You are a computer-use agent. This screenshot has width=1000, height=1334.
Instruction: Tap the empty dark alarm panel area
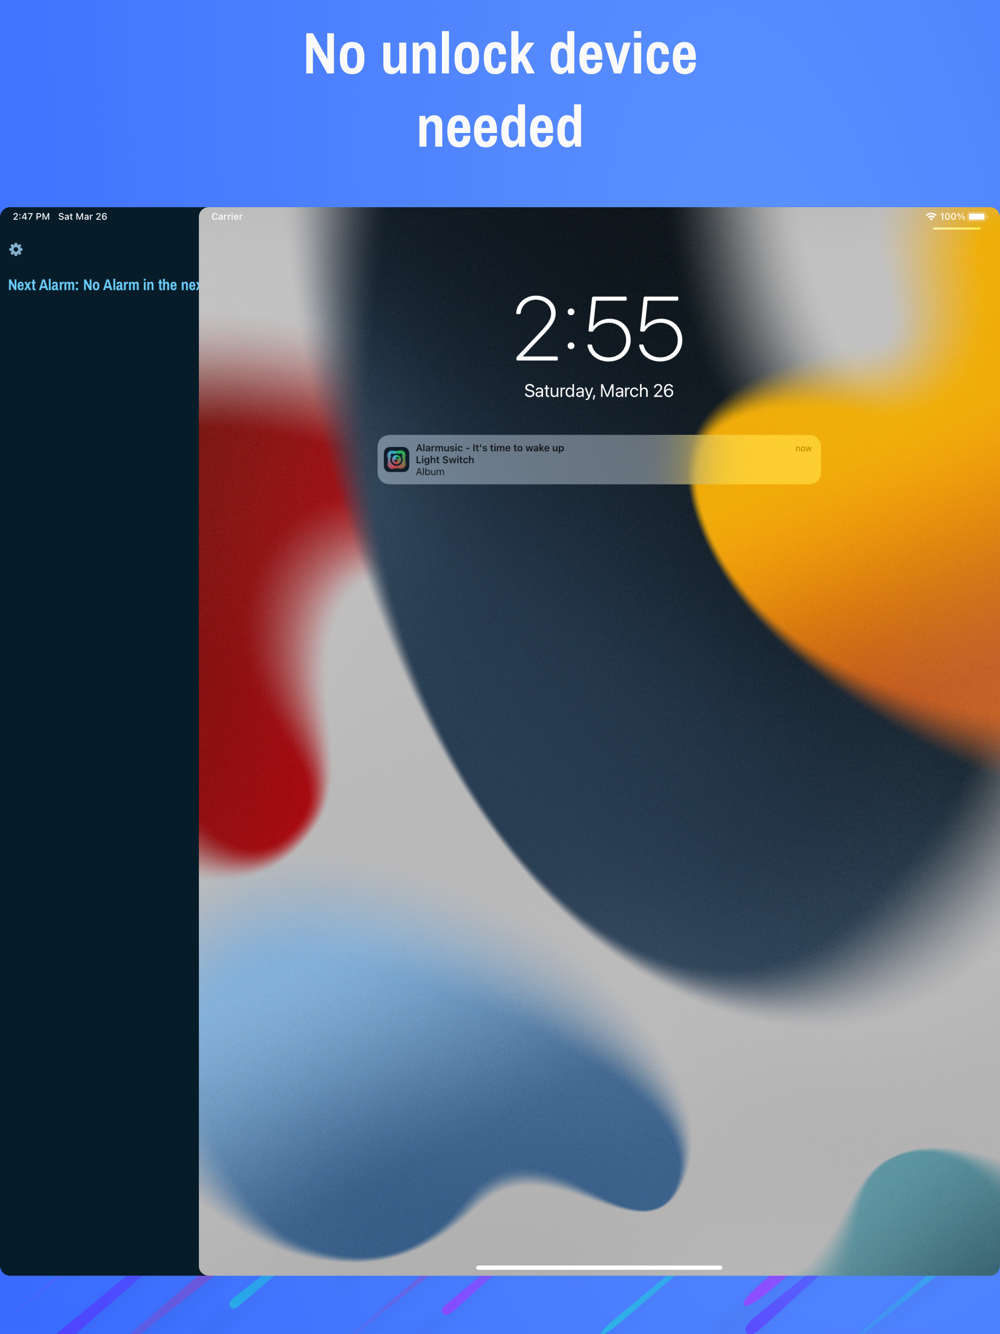100,780
